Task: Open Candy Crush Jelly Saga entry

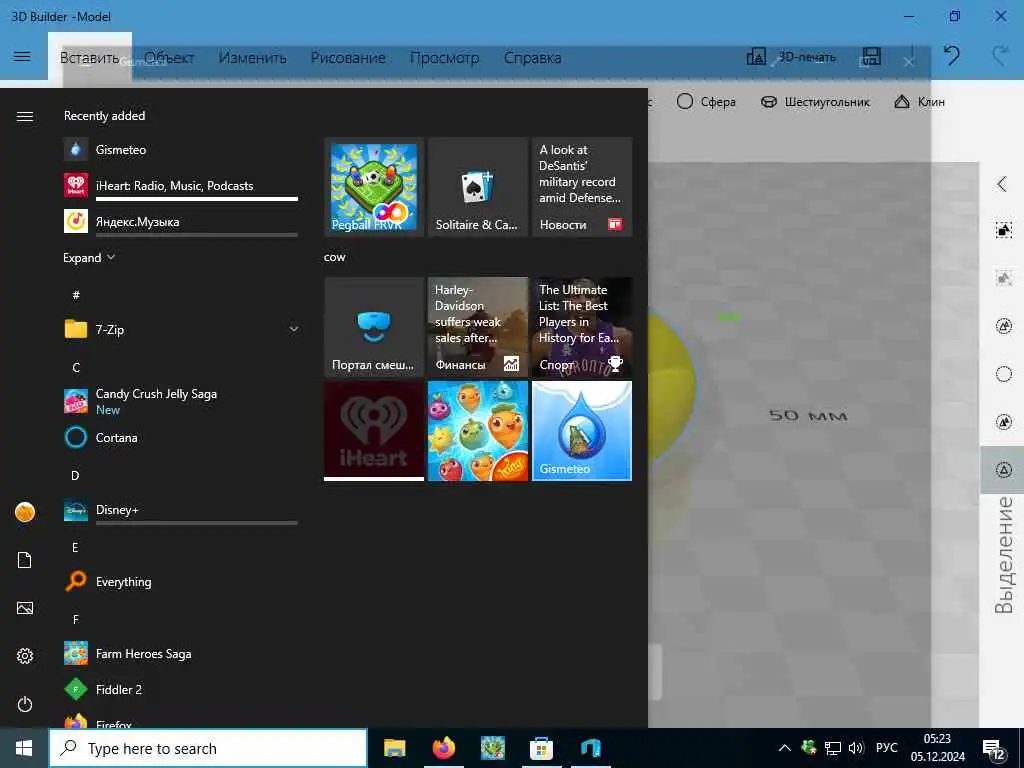Action: click(x=156, y=401)
